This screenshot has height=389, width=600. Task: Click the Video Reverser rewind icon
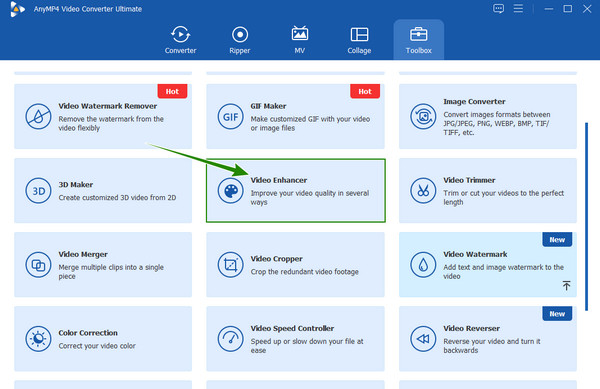423,339
